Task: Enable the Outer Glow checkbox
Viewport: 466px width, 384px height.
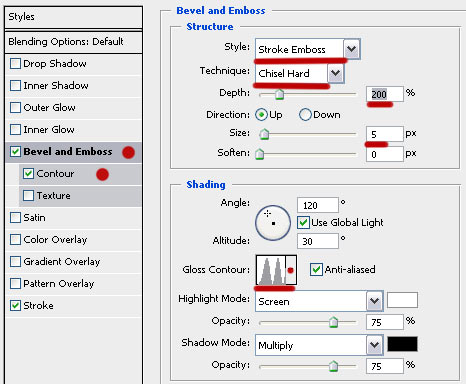Action: [x=15, y=107]
